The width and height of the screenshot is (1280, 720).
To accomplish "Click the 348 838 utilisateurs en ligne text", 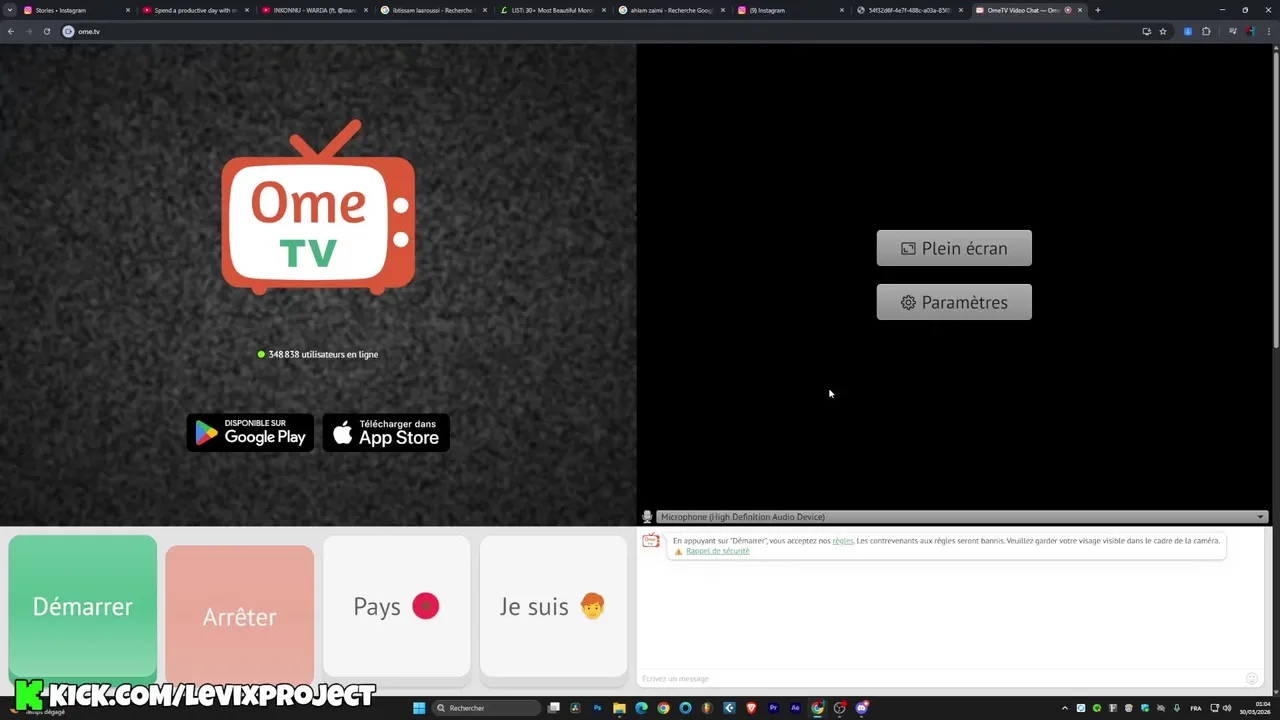I will click(x=323, y=354).
